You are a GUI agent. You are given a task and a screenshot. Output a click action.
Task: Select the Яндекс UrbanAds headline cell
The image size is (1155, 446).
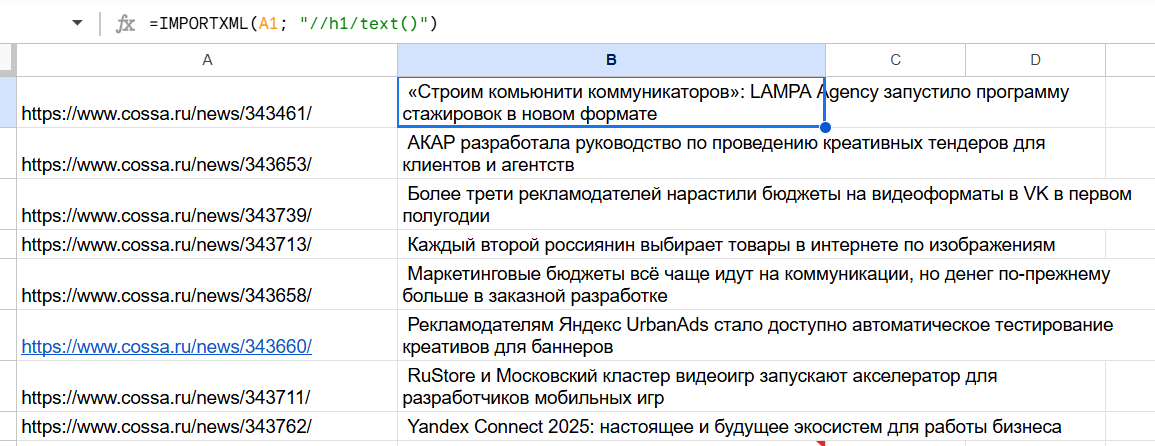[x=611, y=335]
